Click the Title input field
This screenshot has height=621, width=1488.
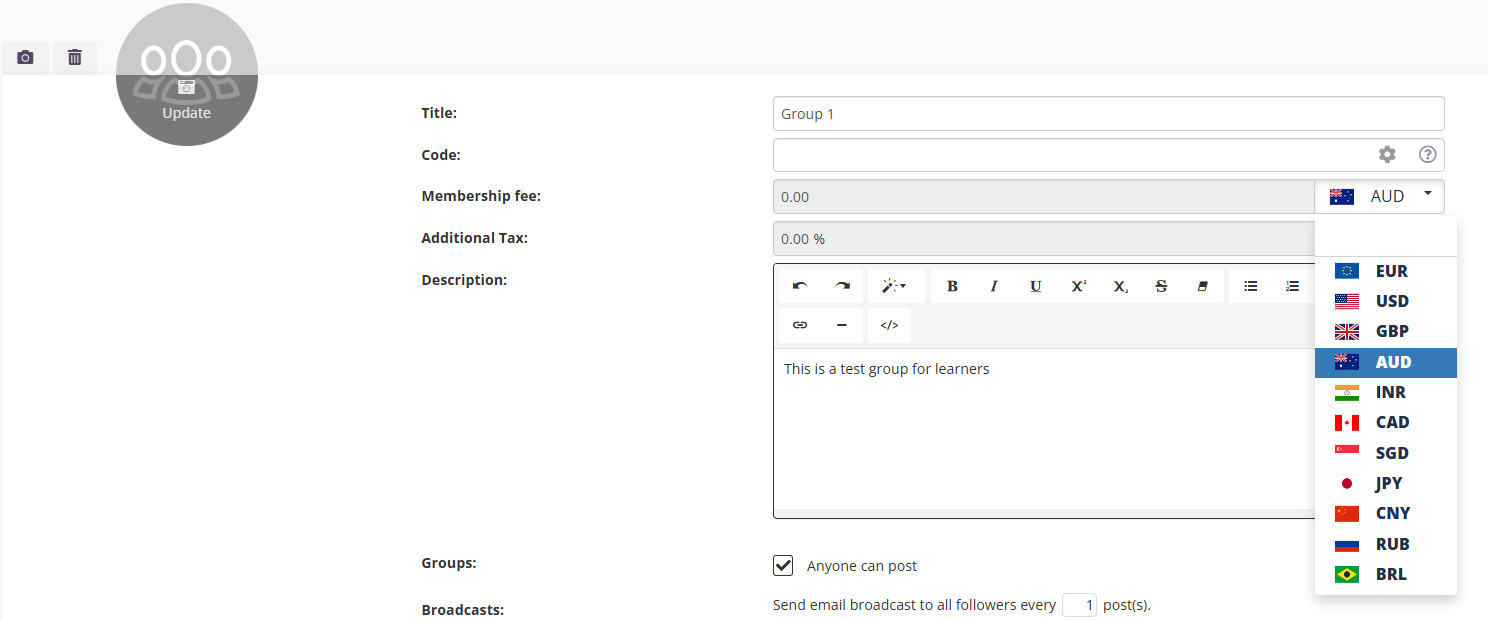coord(1108,114)
